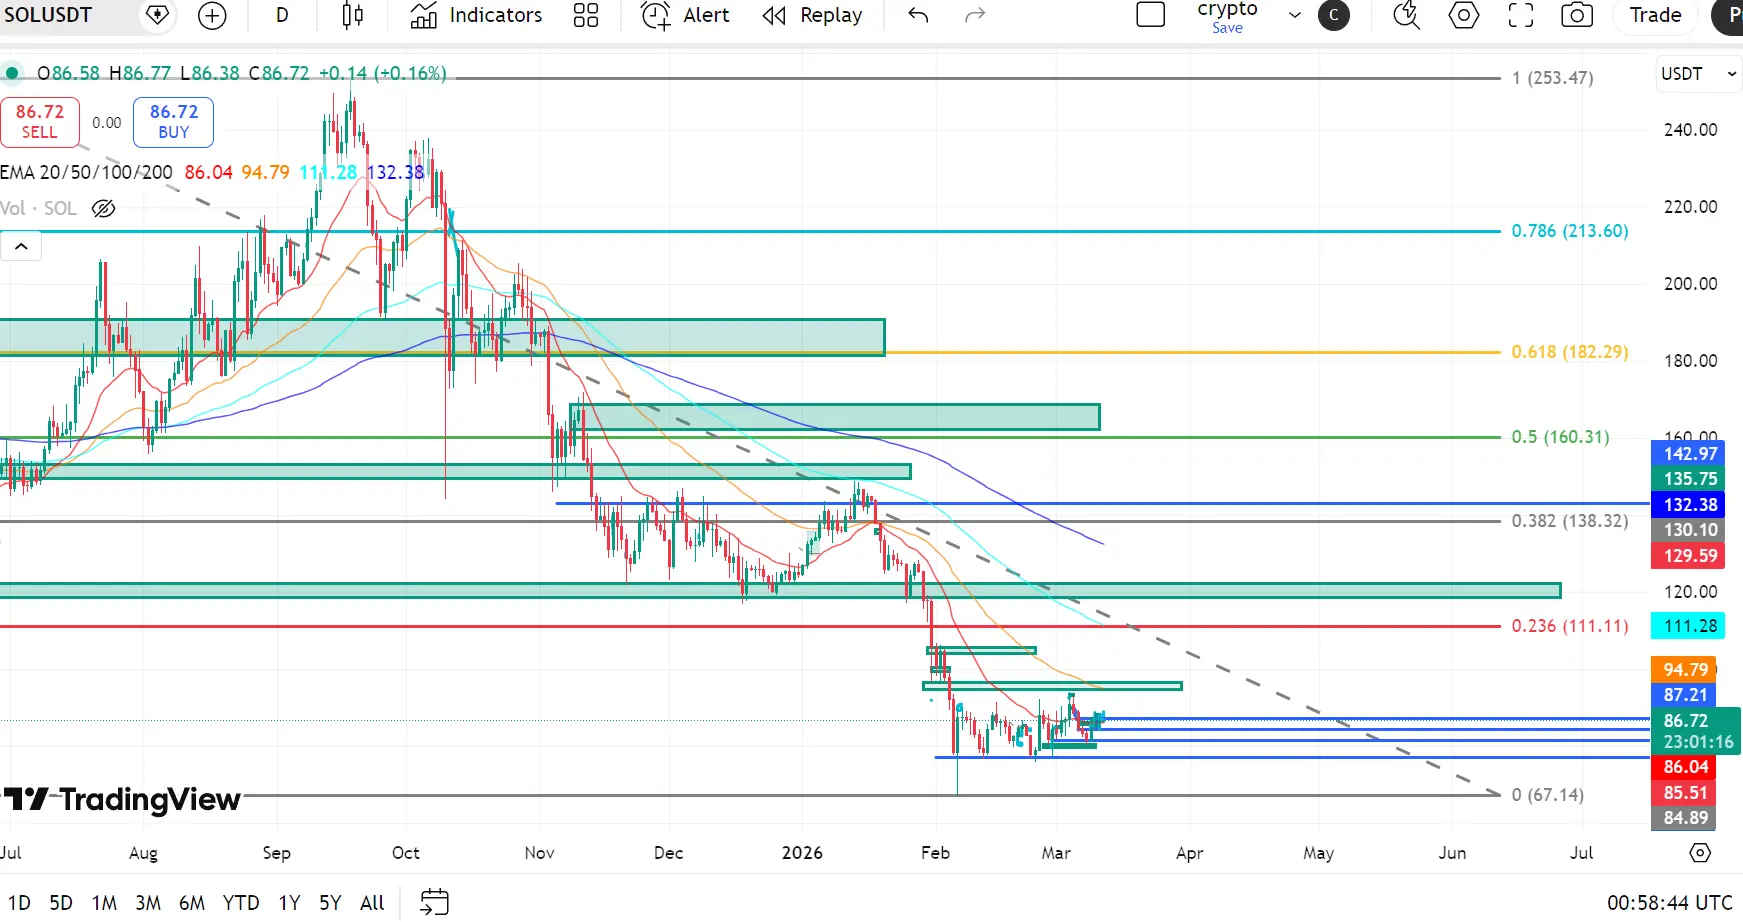Undo the last chart action
The image size is (1743, 922).
(919, 15)
